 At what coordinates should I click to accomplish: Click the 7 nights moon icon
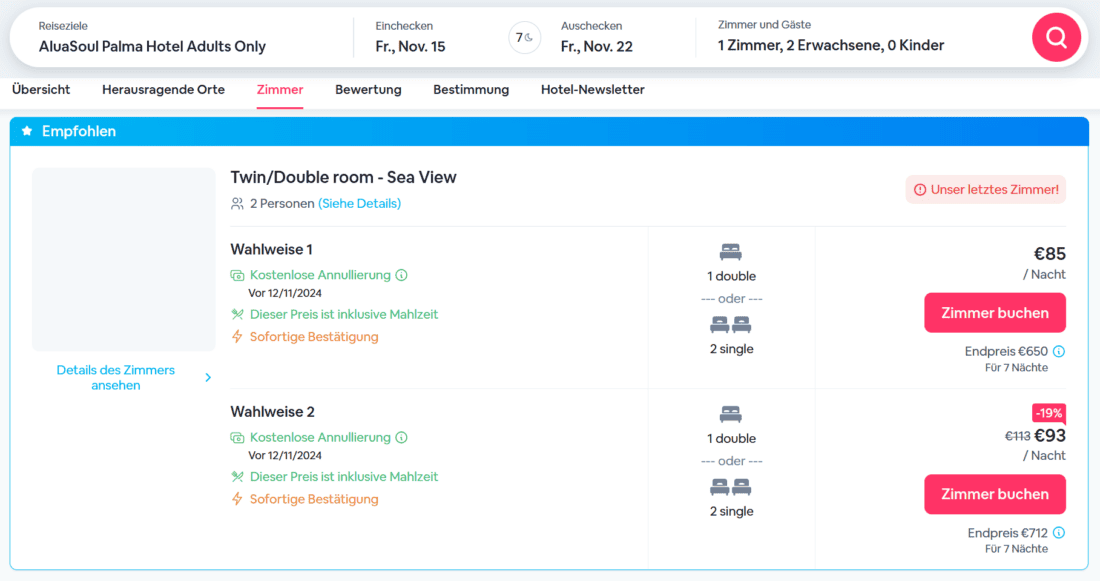[524, 38]
